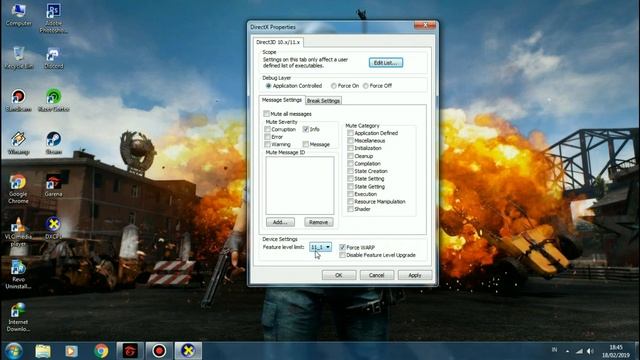Cancel the DirectX Properties dialog
The height and width of the screenshot is (360, 640).
click(x=376, y=275)
